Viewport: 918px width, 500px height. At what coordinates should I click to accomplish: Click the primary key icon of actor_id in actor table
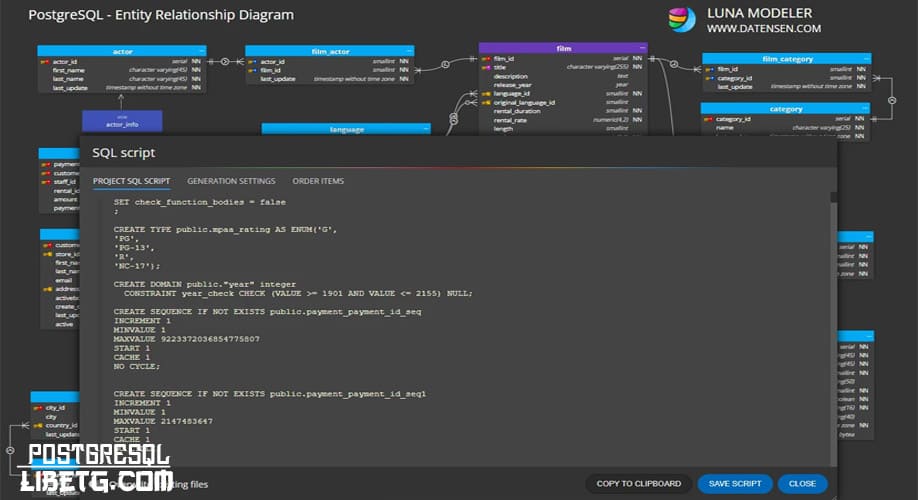(45, 61)
